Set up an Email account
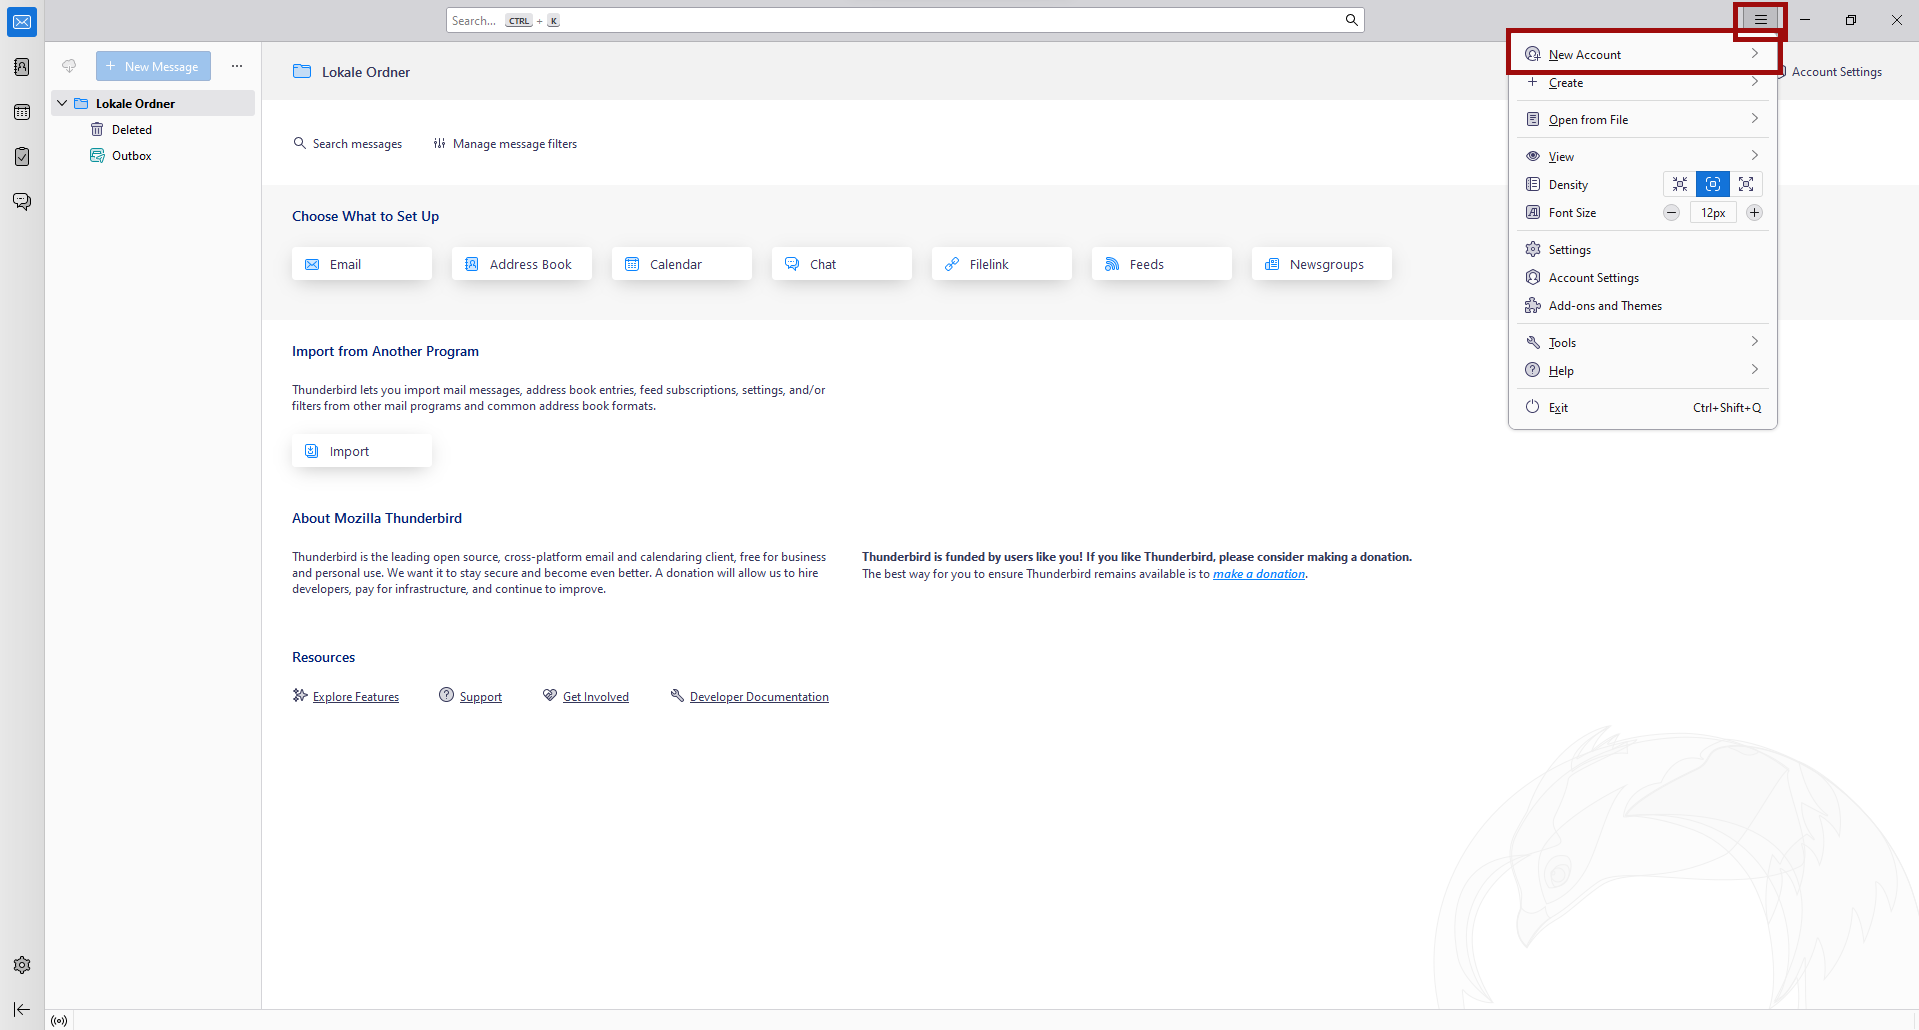This screenshot has width=1919, height=1030. pos(362,264)
